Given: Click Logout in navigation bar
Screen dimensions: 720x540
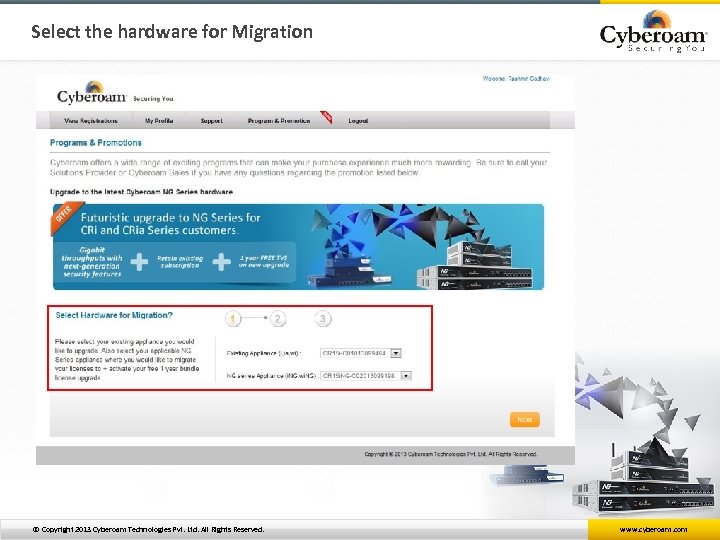Looking at the screenshot, I should [358, 121].
